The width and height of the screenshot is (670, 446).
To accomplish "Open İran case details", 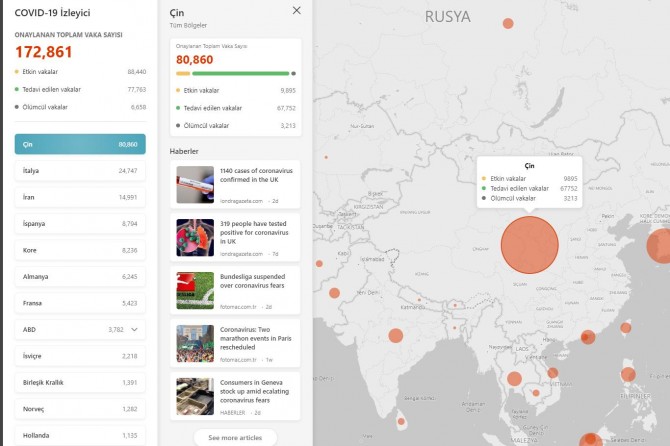I will (x=80, y=197).
